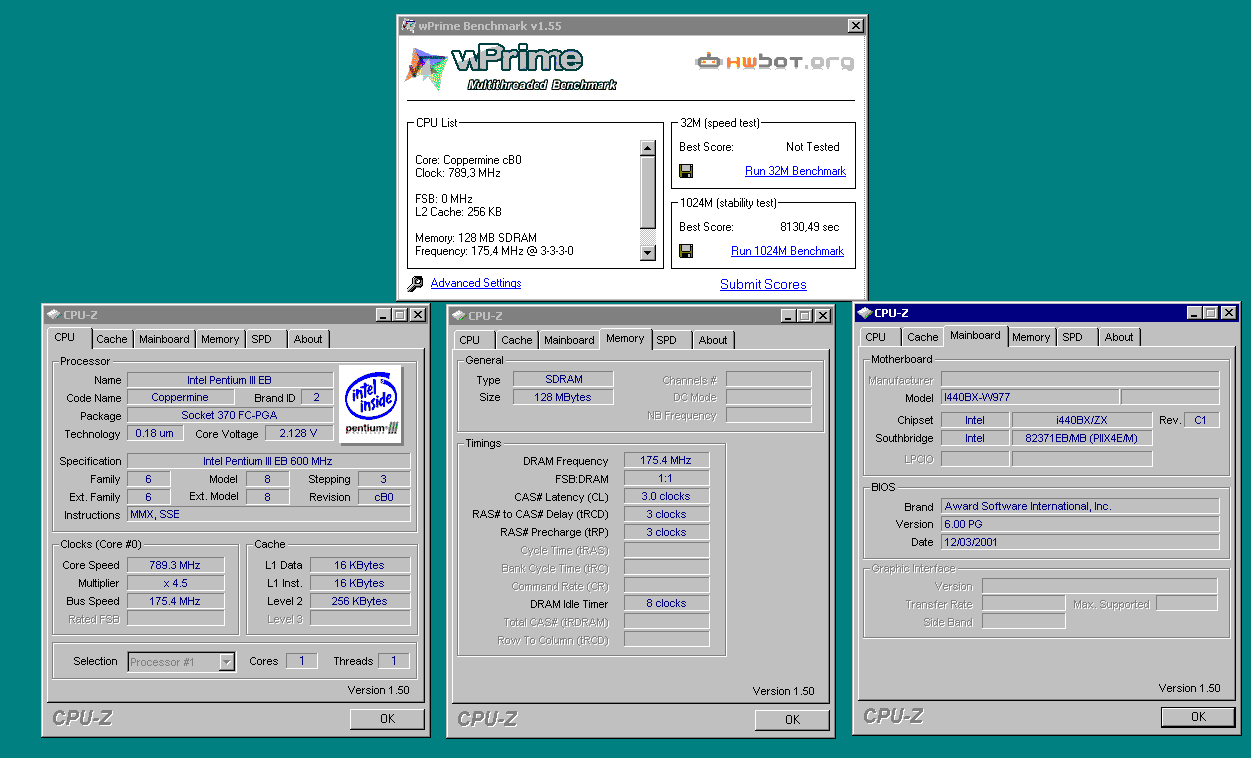Click the wPrime title bar app icon
Screen dimensions: 1251x758
(407, 25)
